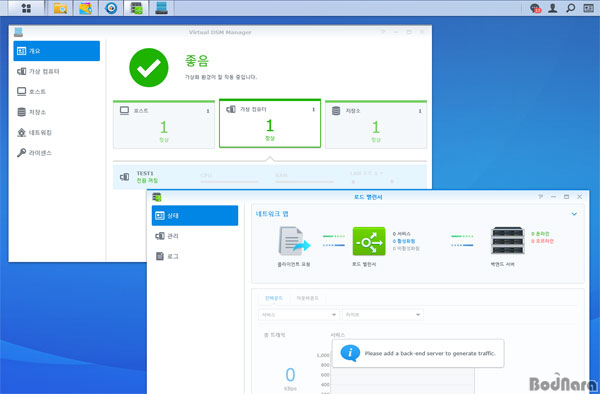Click the 저장소 summary card

point(376,124)
